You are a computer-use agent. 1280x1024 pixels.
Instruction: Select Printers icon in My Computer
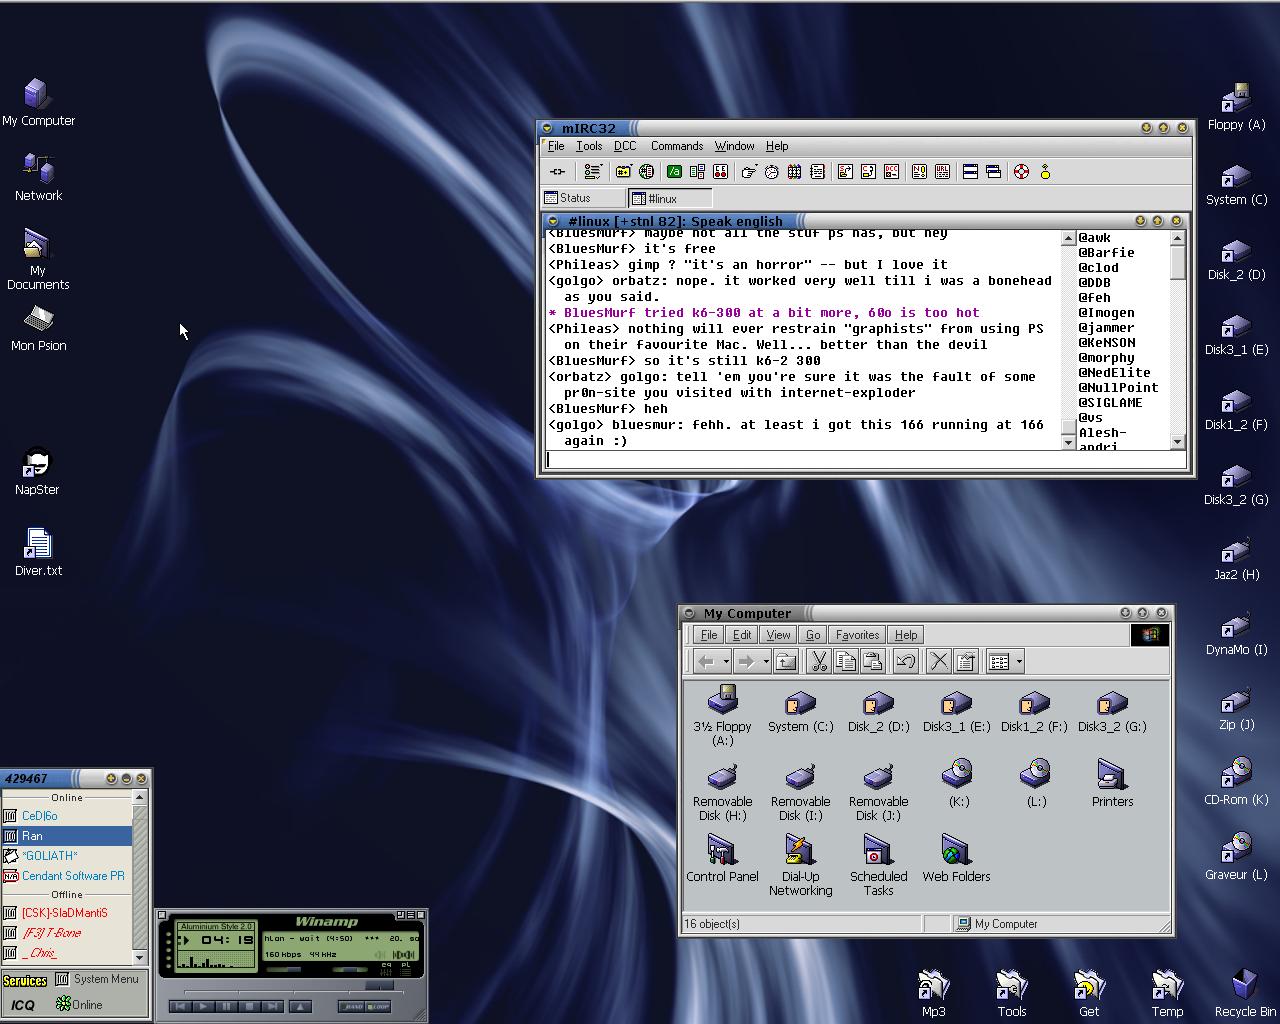coord(1112,784)
